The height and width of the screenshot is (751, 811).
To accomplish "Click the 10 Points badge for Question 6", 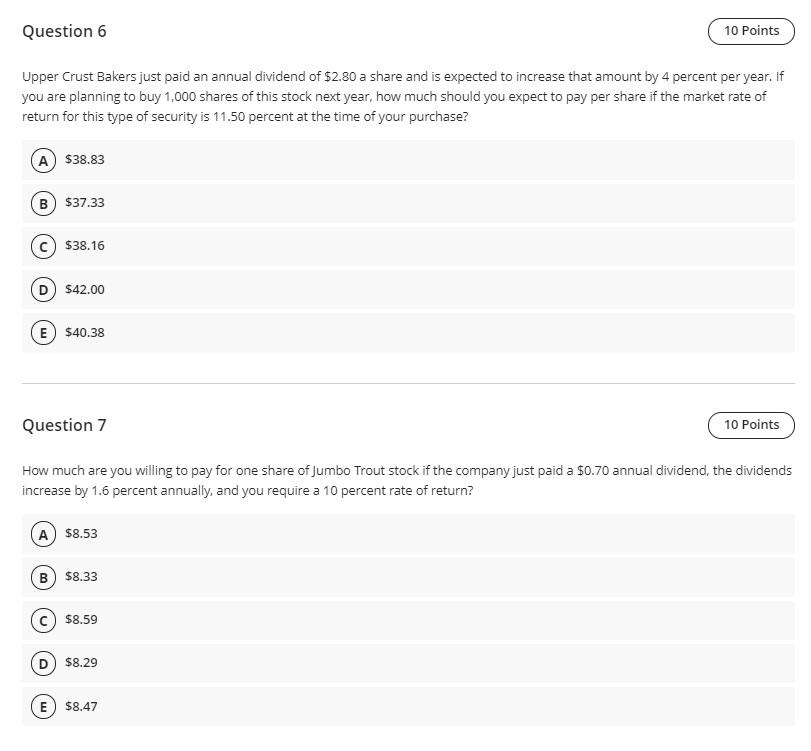I will (751, 31).
